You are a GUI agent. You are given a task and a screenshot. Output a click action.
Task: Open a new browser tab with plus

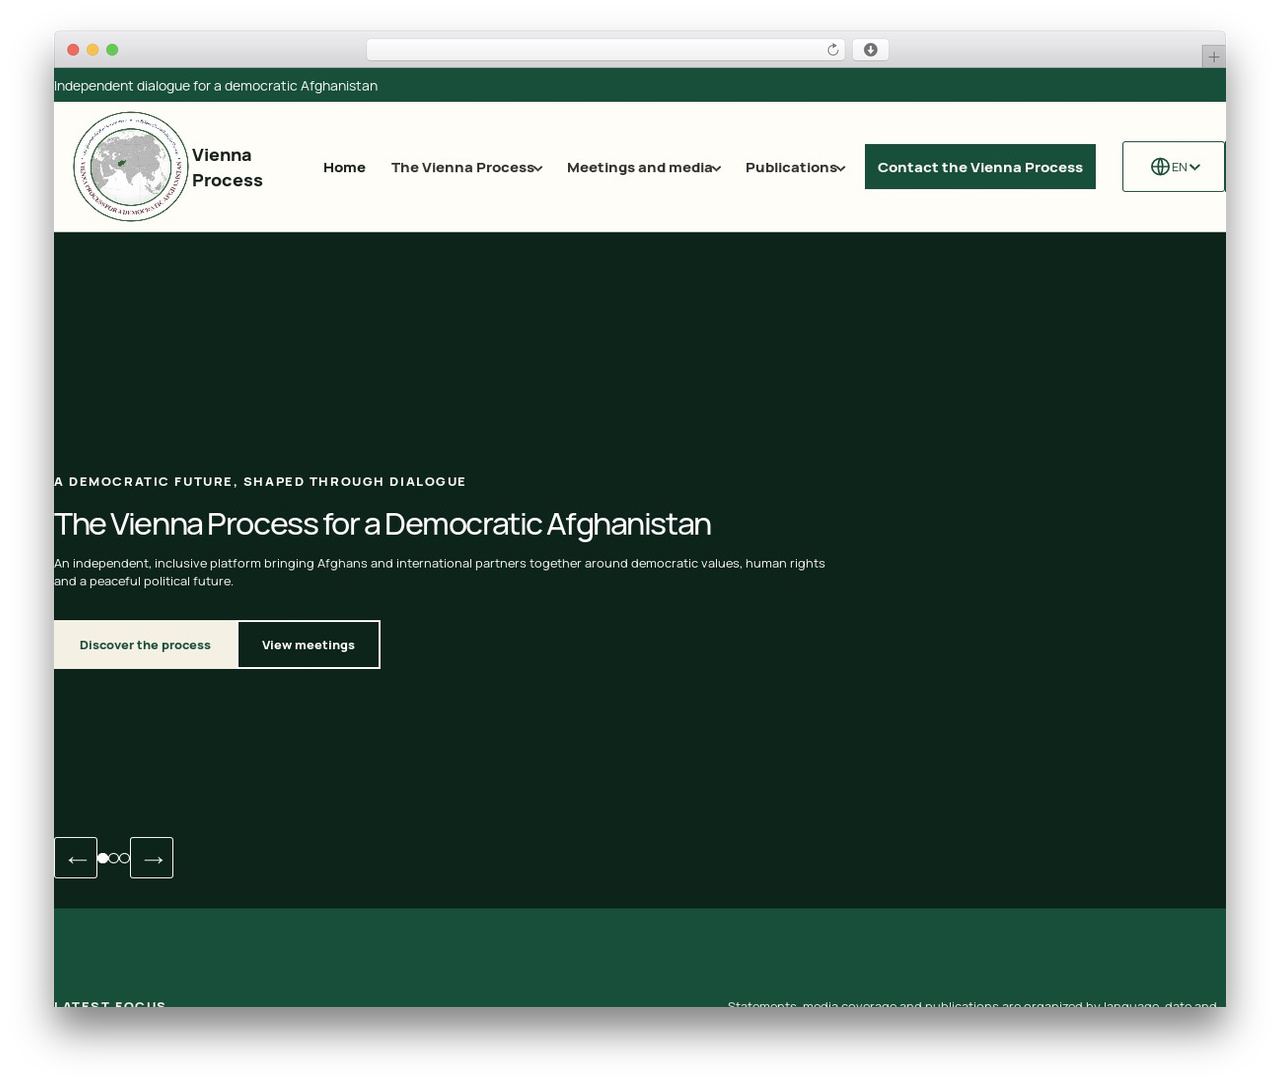click(1213, 57)
